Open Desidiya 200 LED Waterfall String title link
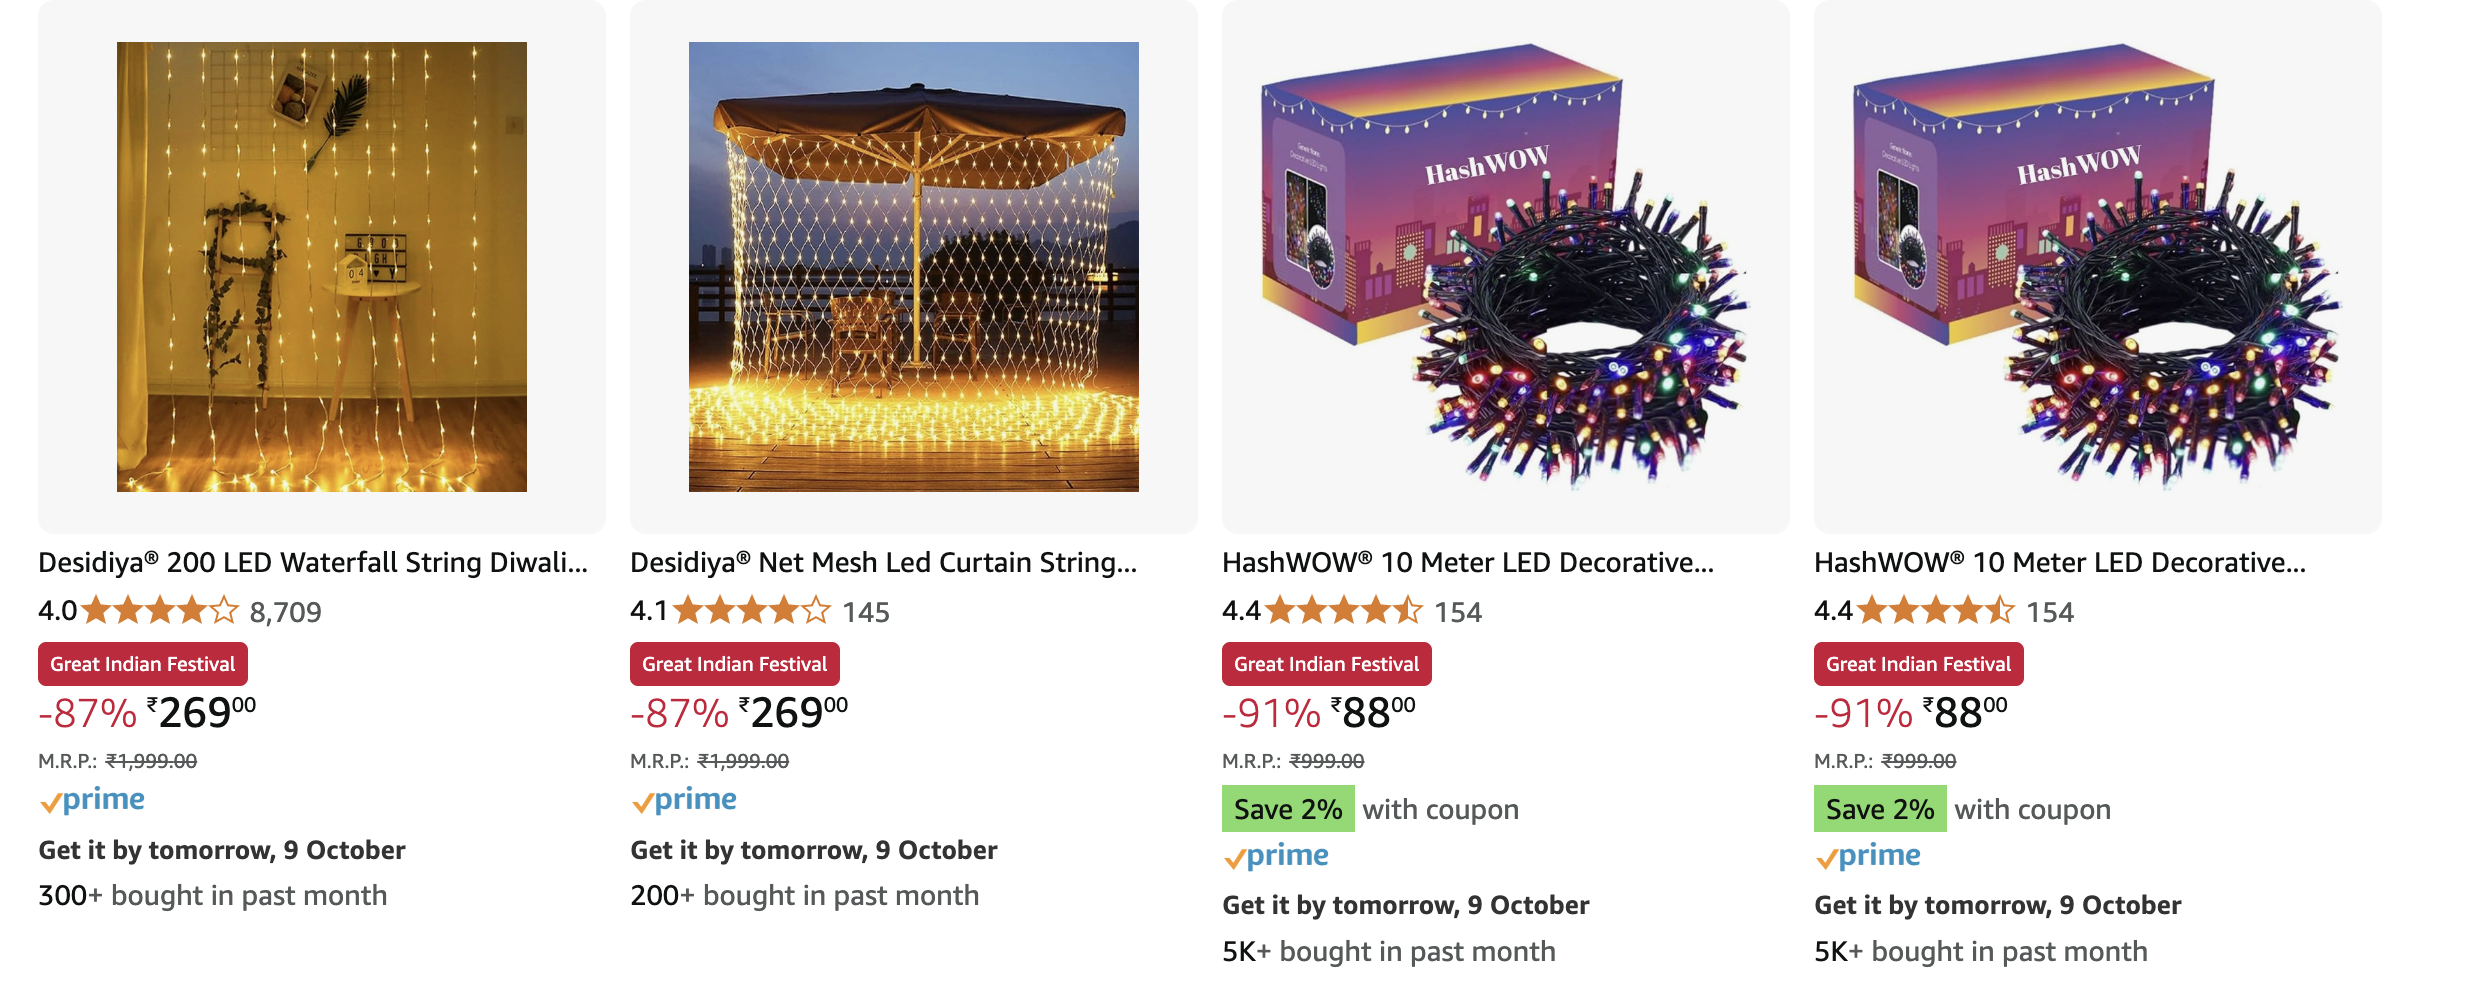Image resolution: width=2472 pixels, height=1004 pixels. click(x=312, y=563)
